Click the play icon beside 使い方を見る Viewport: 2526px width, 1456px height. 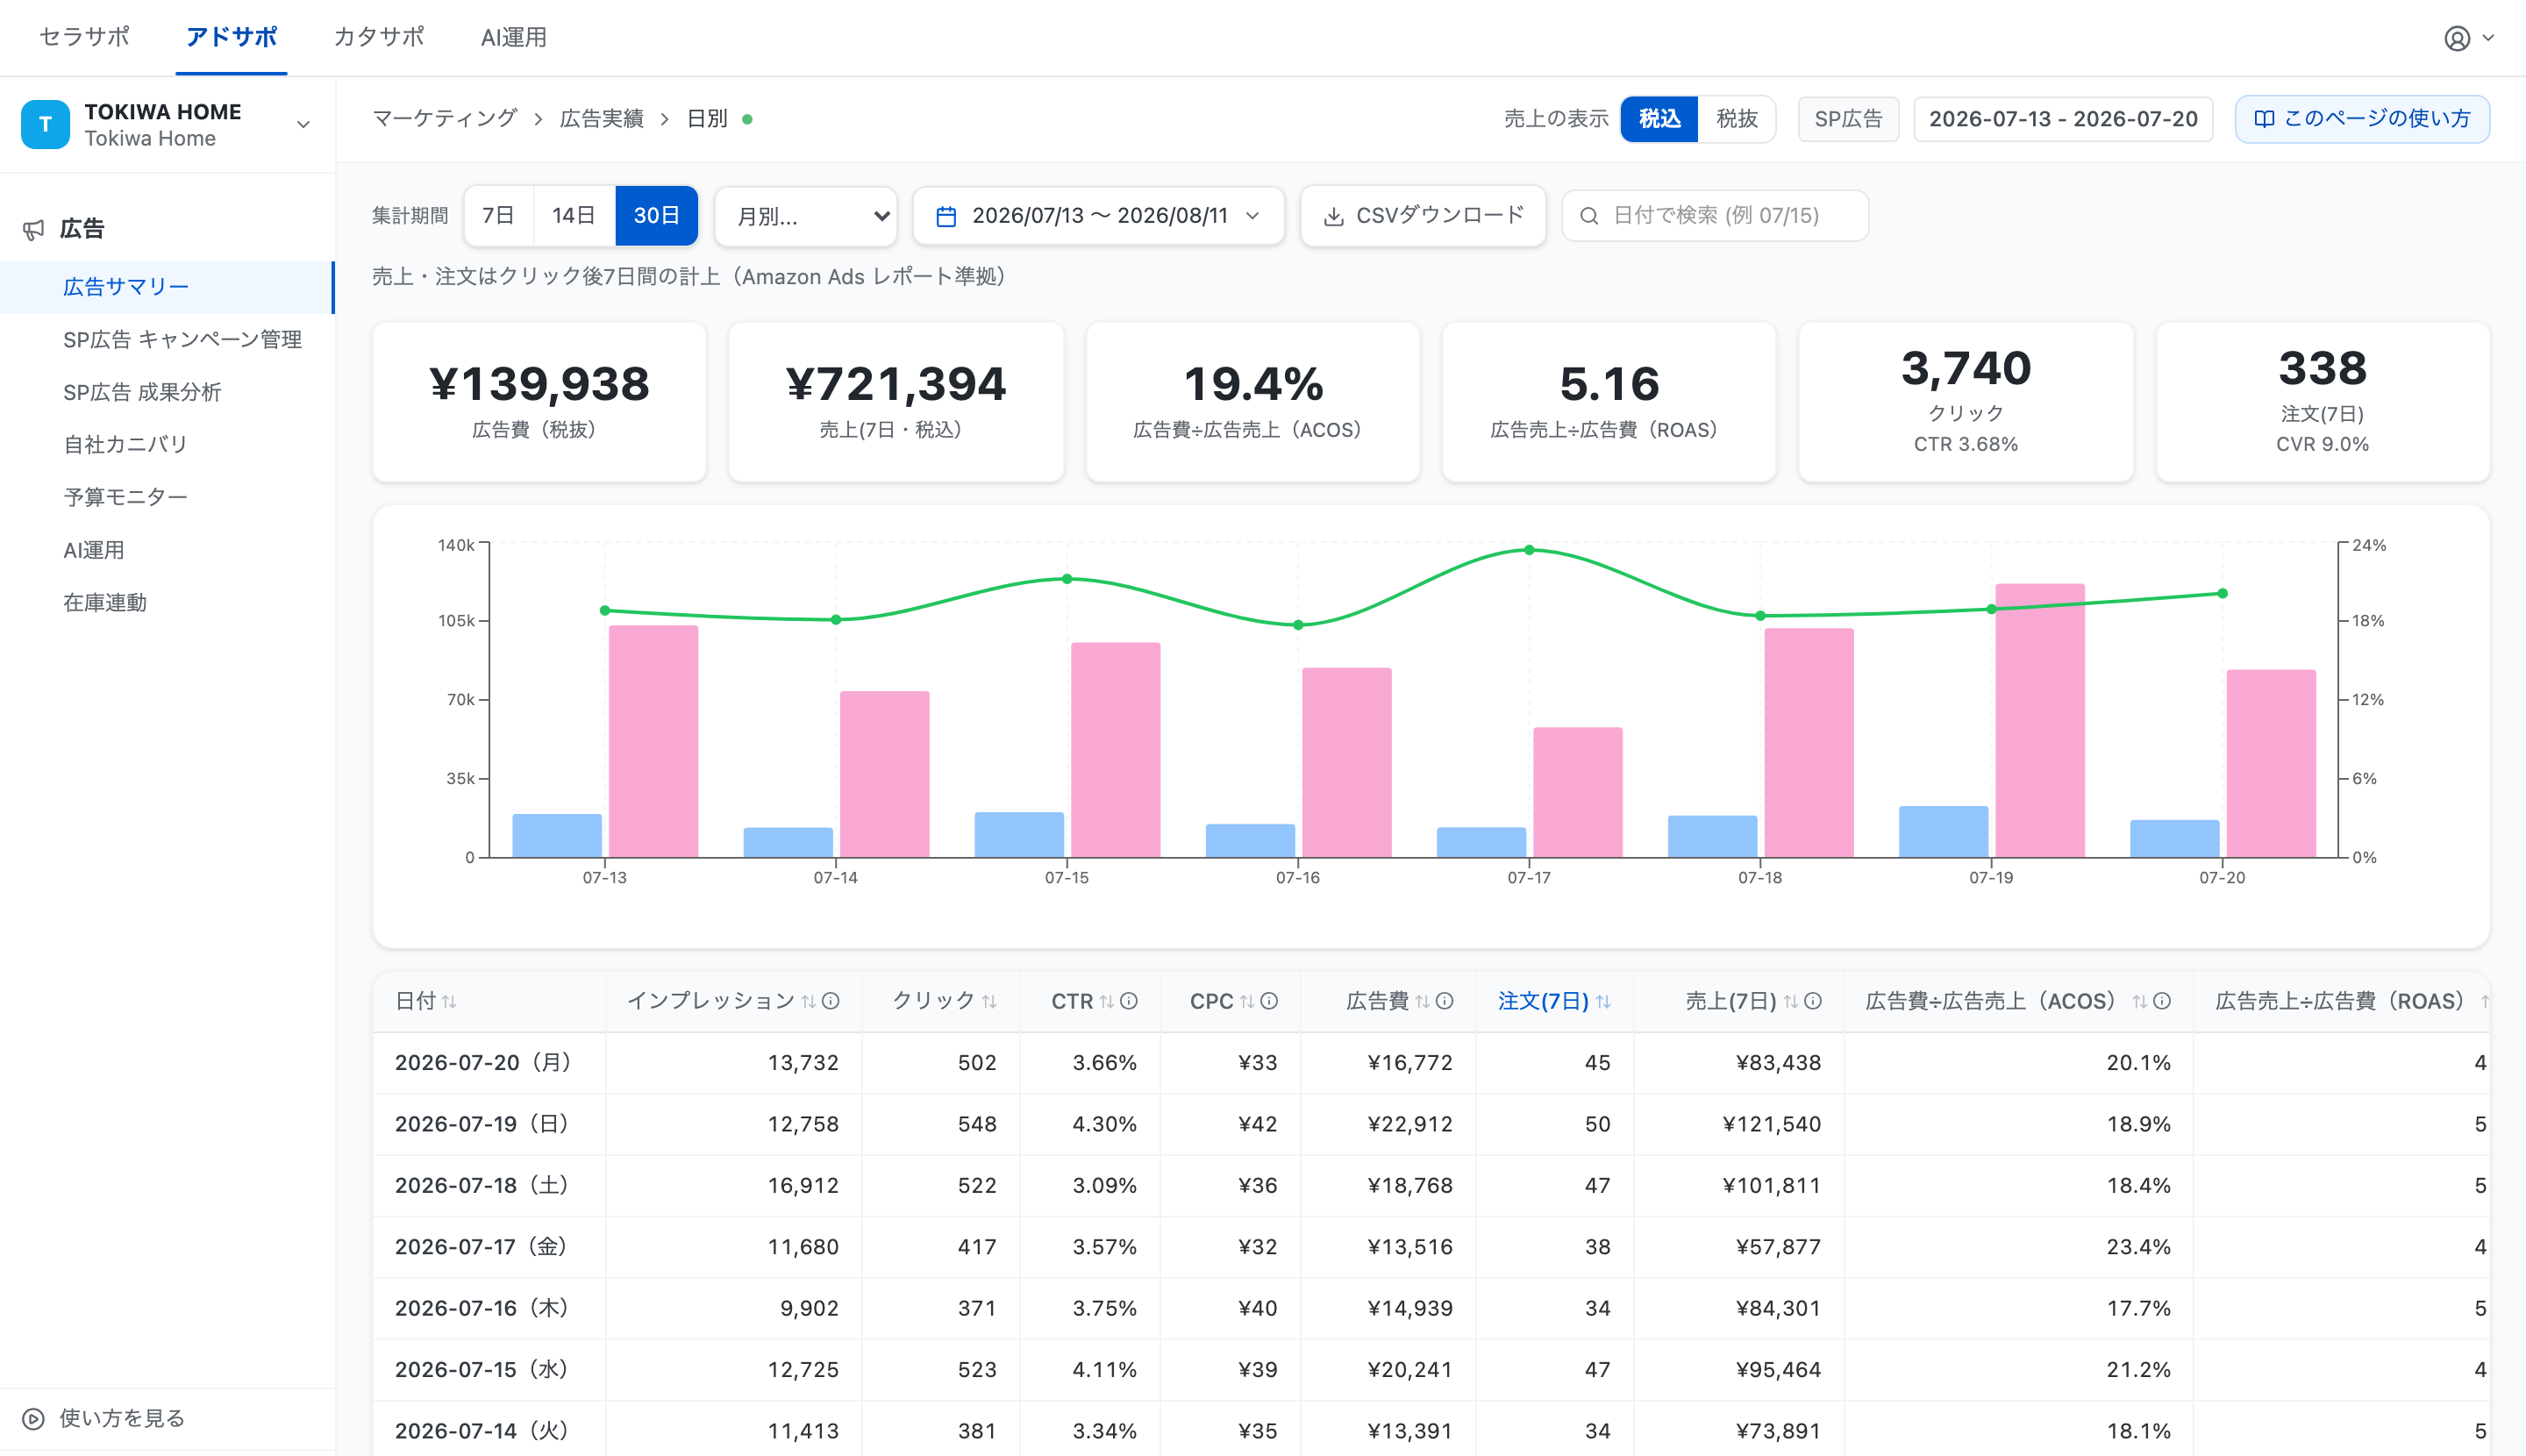coord(33,1418)
